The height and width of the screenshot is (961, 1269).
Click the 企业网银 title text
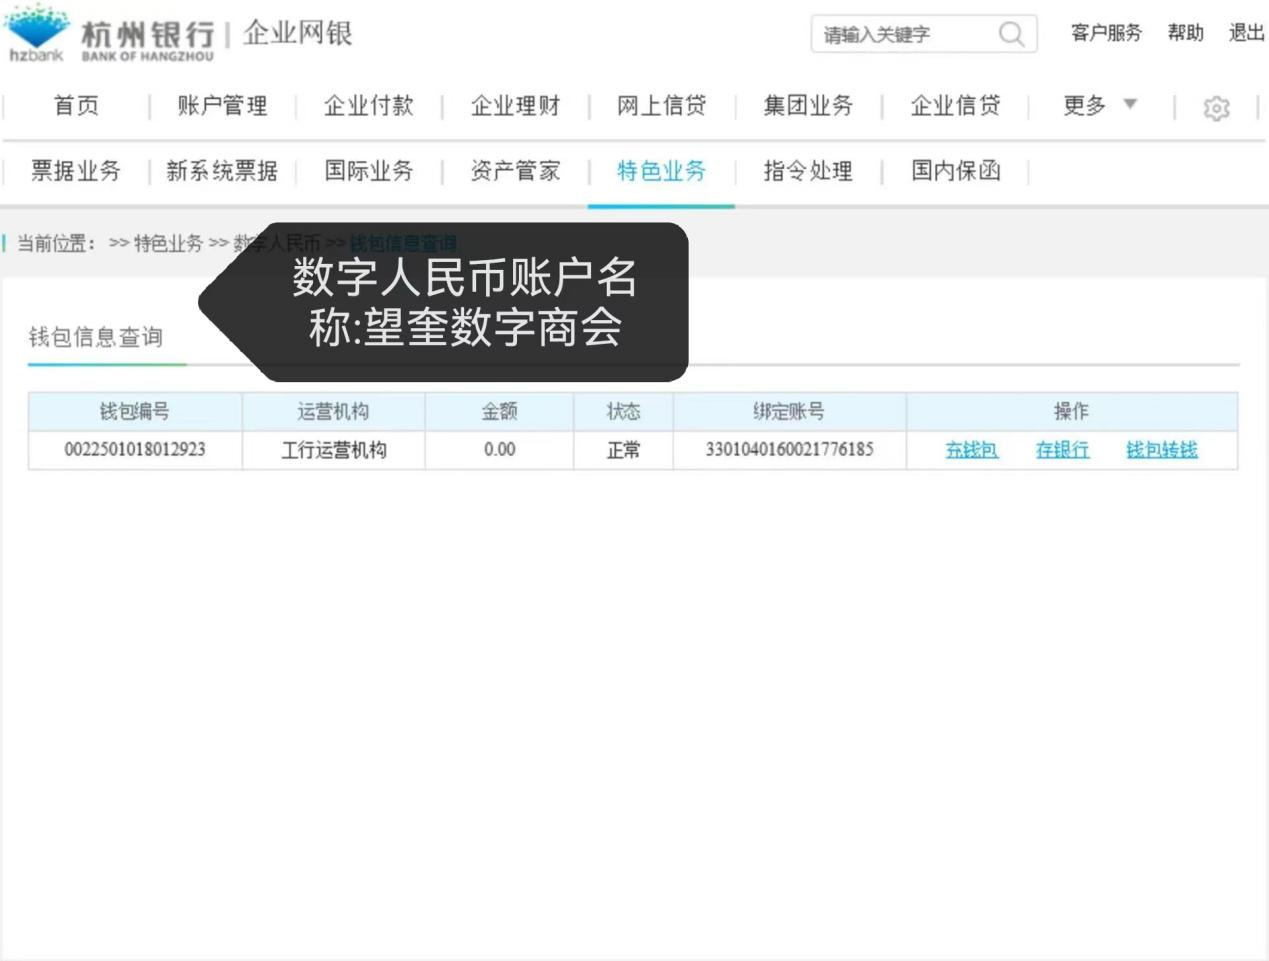297,33
